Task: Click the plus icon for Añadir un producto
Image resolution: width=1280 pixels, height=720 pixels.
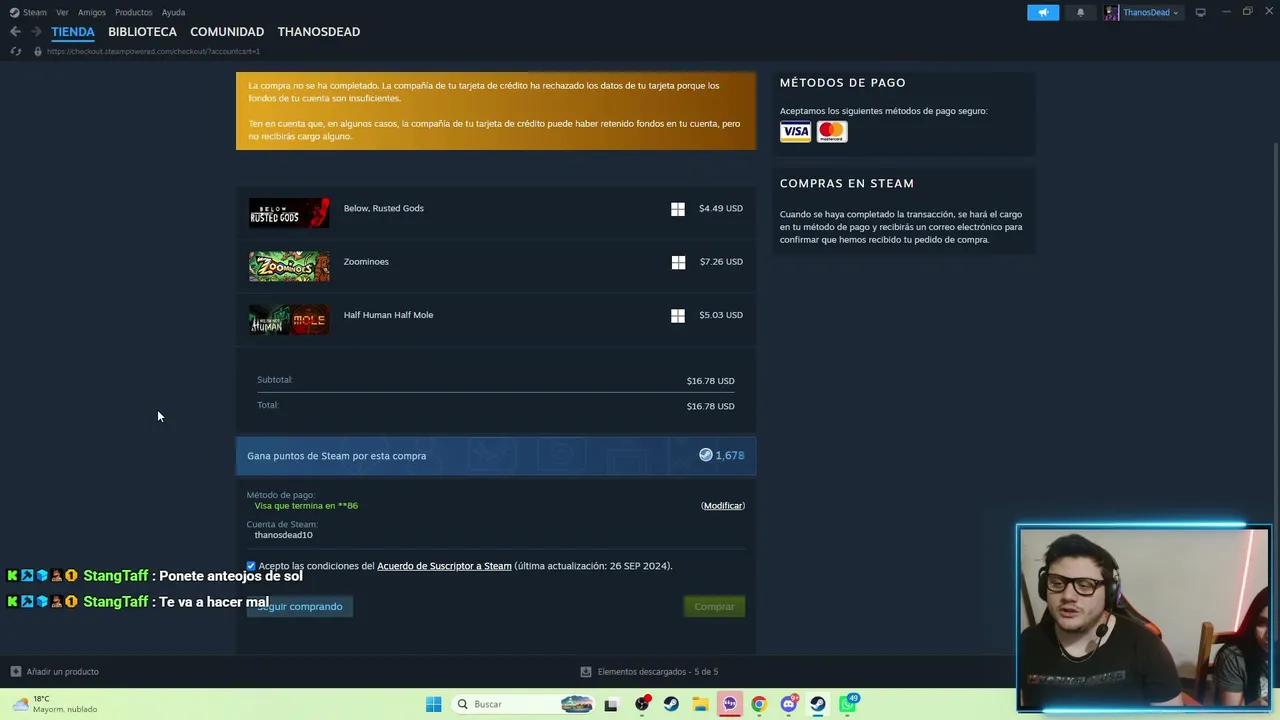Action: [15, 671]
